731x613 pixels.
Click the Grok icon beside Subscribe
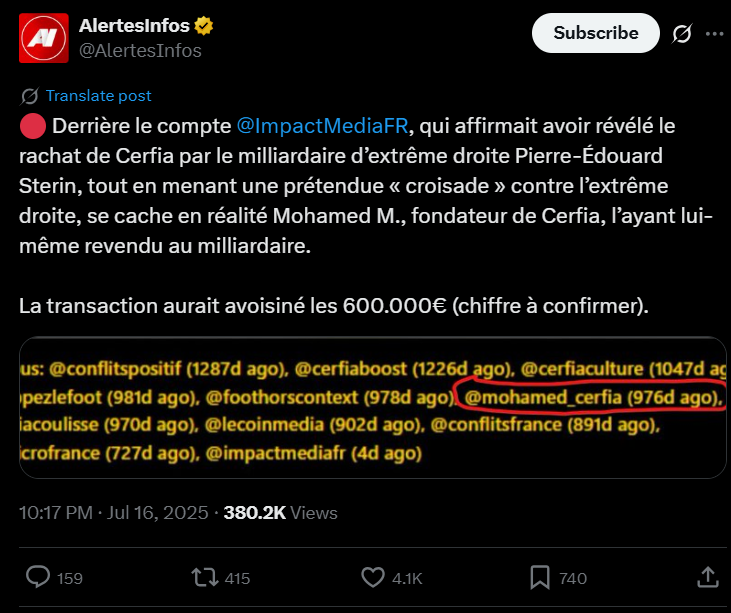(x=682, y=33)
